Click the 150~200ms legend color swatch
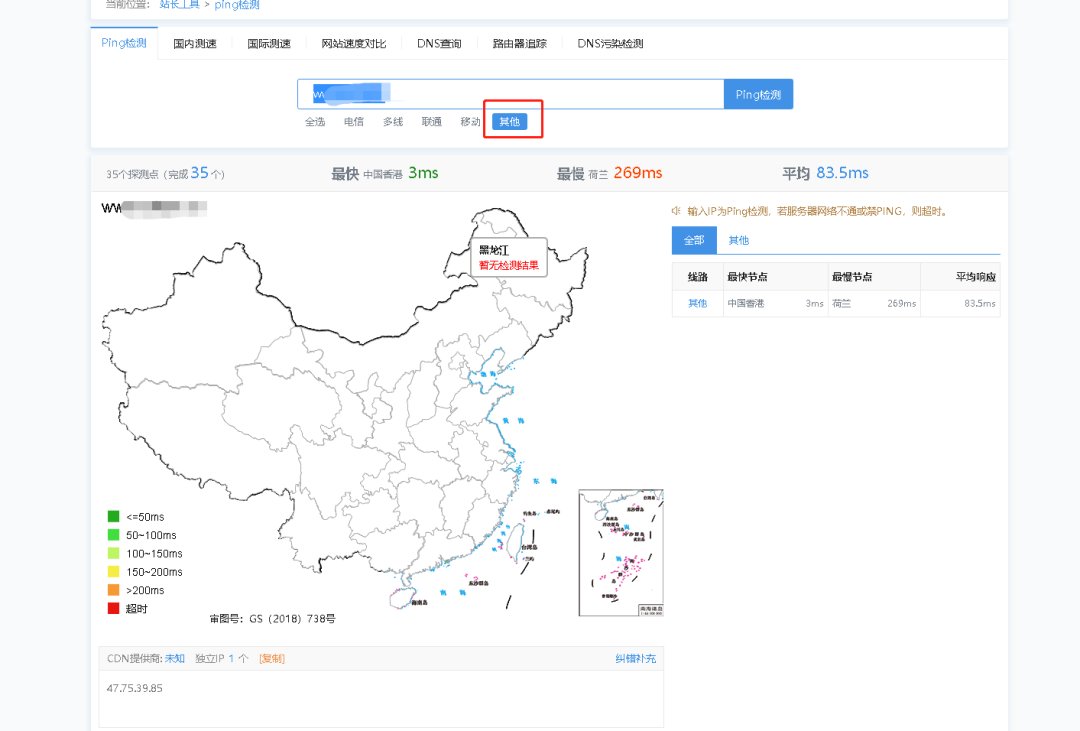 click(114, 572)
